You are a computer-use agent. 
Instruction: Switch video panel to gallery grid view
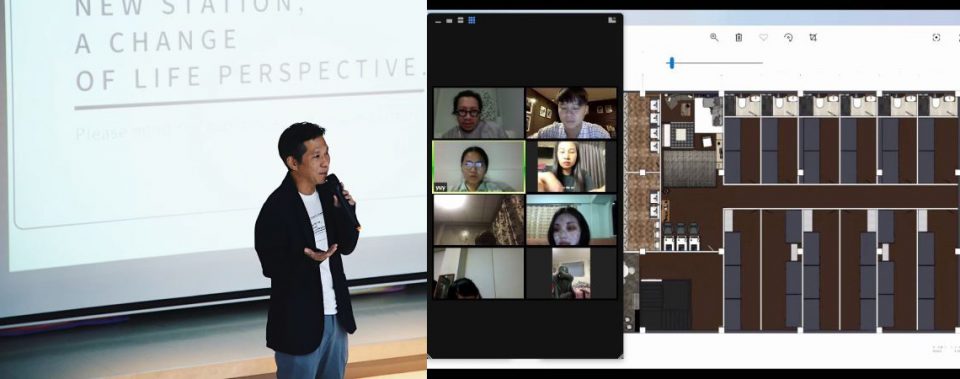pyautogui.click(x=472, y=20)
